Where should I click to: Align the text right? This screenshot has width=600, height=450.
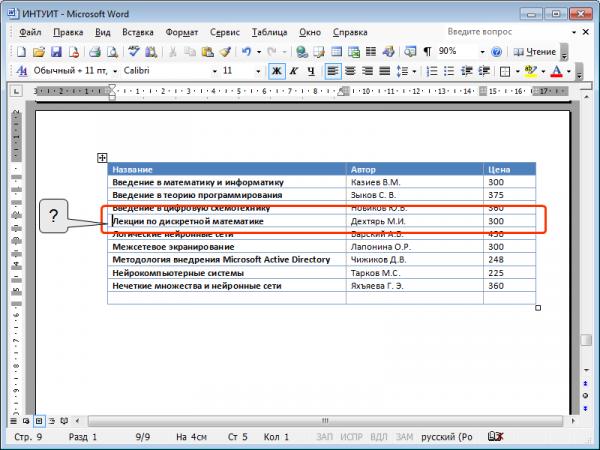click(367, 71)
